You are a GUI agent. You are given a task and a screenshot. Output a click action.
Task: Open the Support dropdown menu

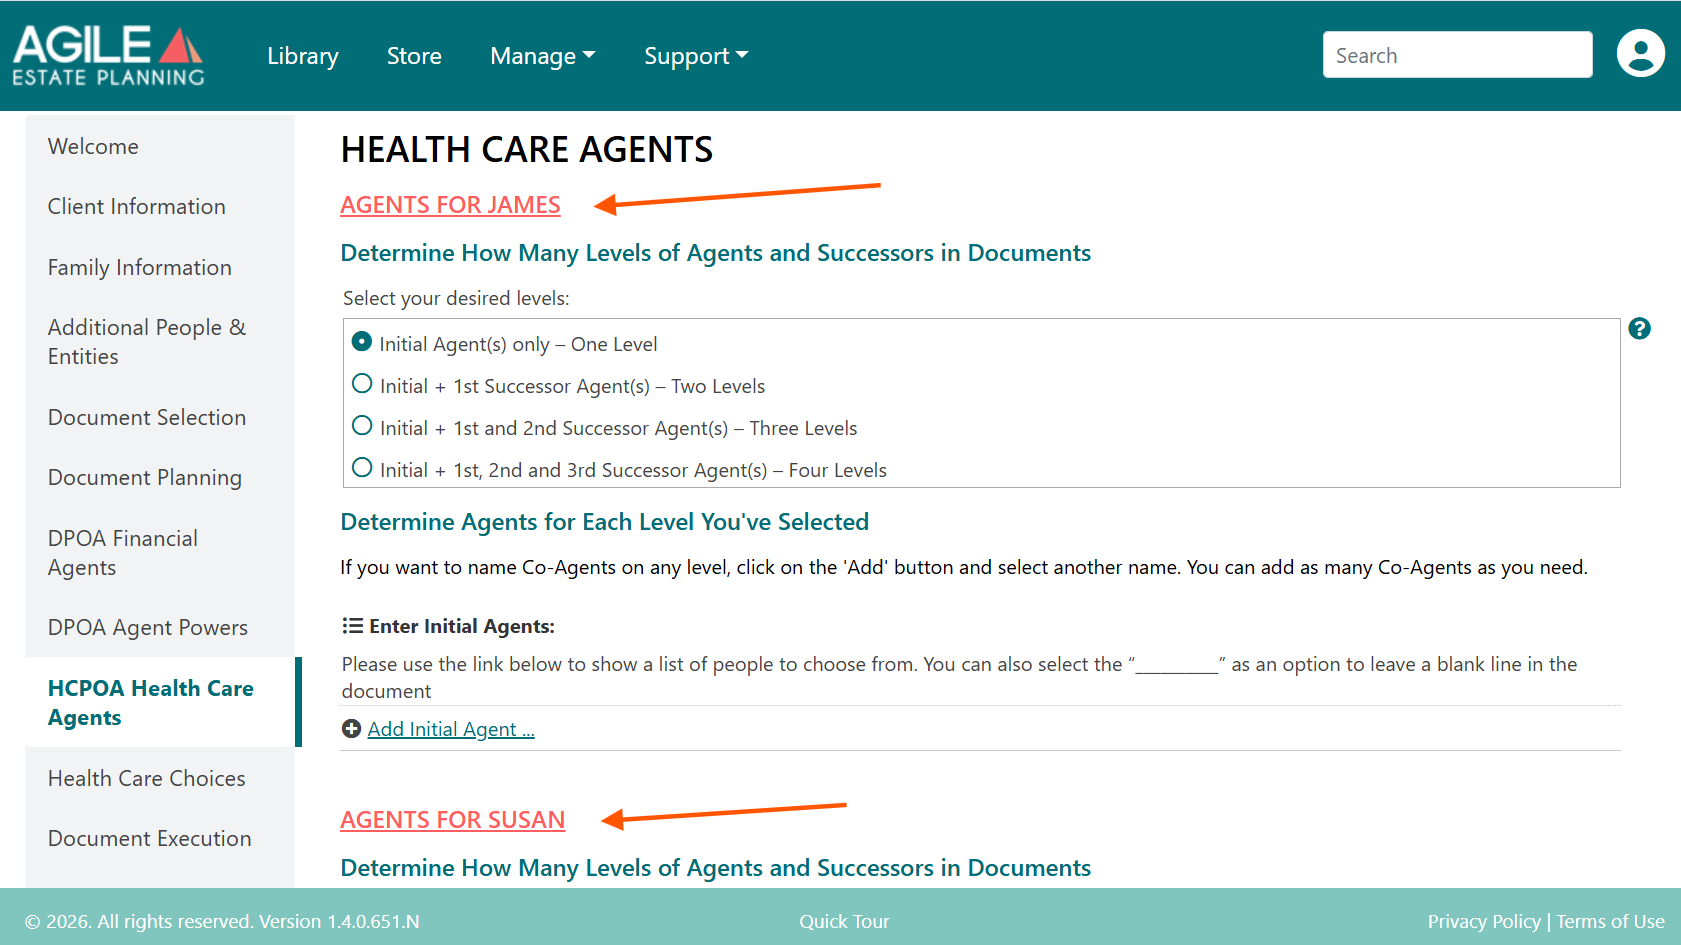tap(696, 56)
